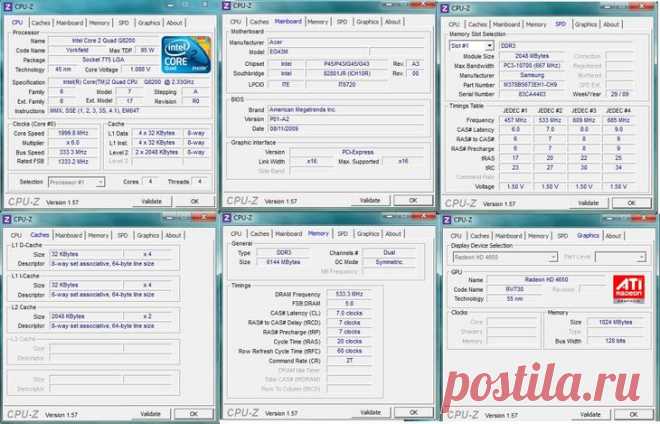Click the 'PCI-Express' graphic interface version value

pos(357,152)
